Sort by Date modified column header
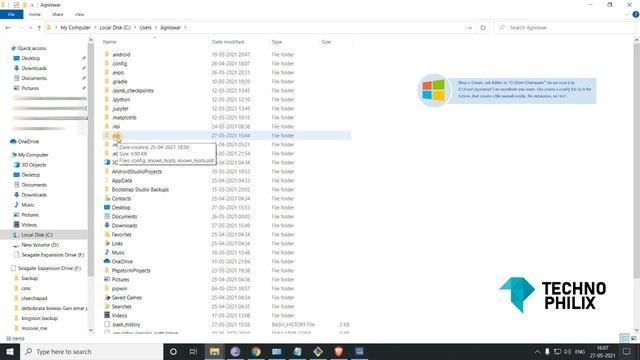640x360 pixels. (x=228, y=42)
